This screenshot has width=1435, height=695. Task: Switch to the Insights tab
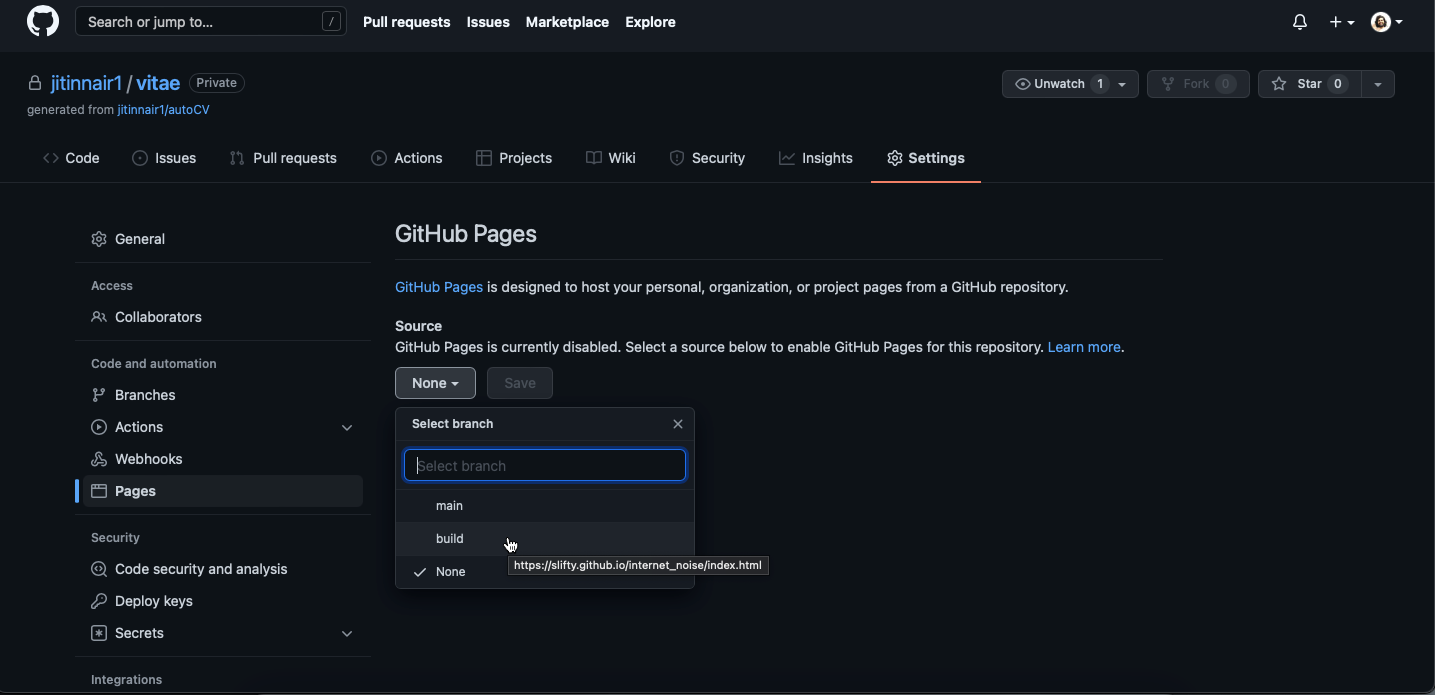[816, 158]
